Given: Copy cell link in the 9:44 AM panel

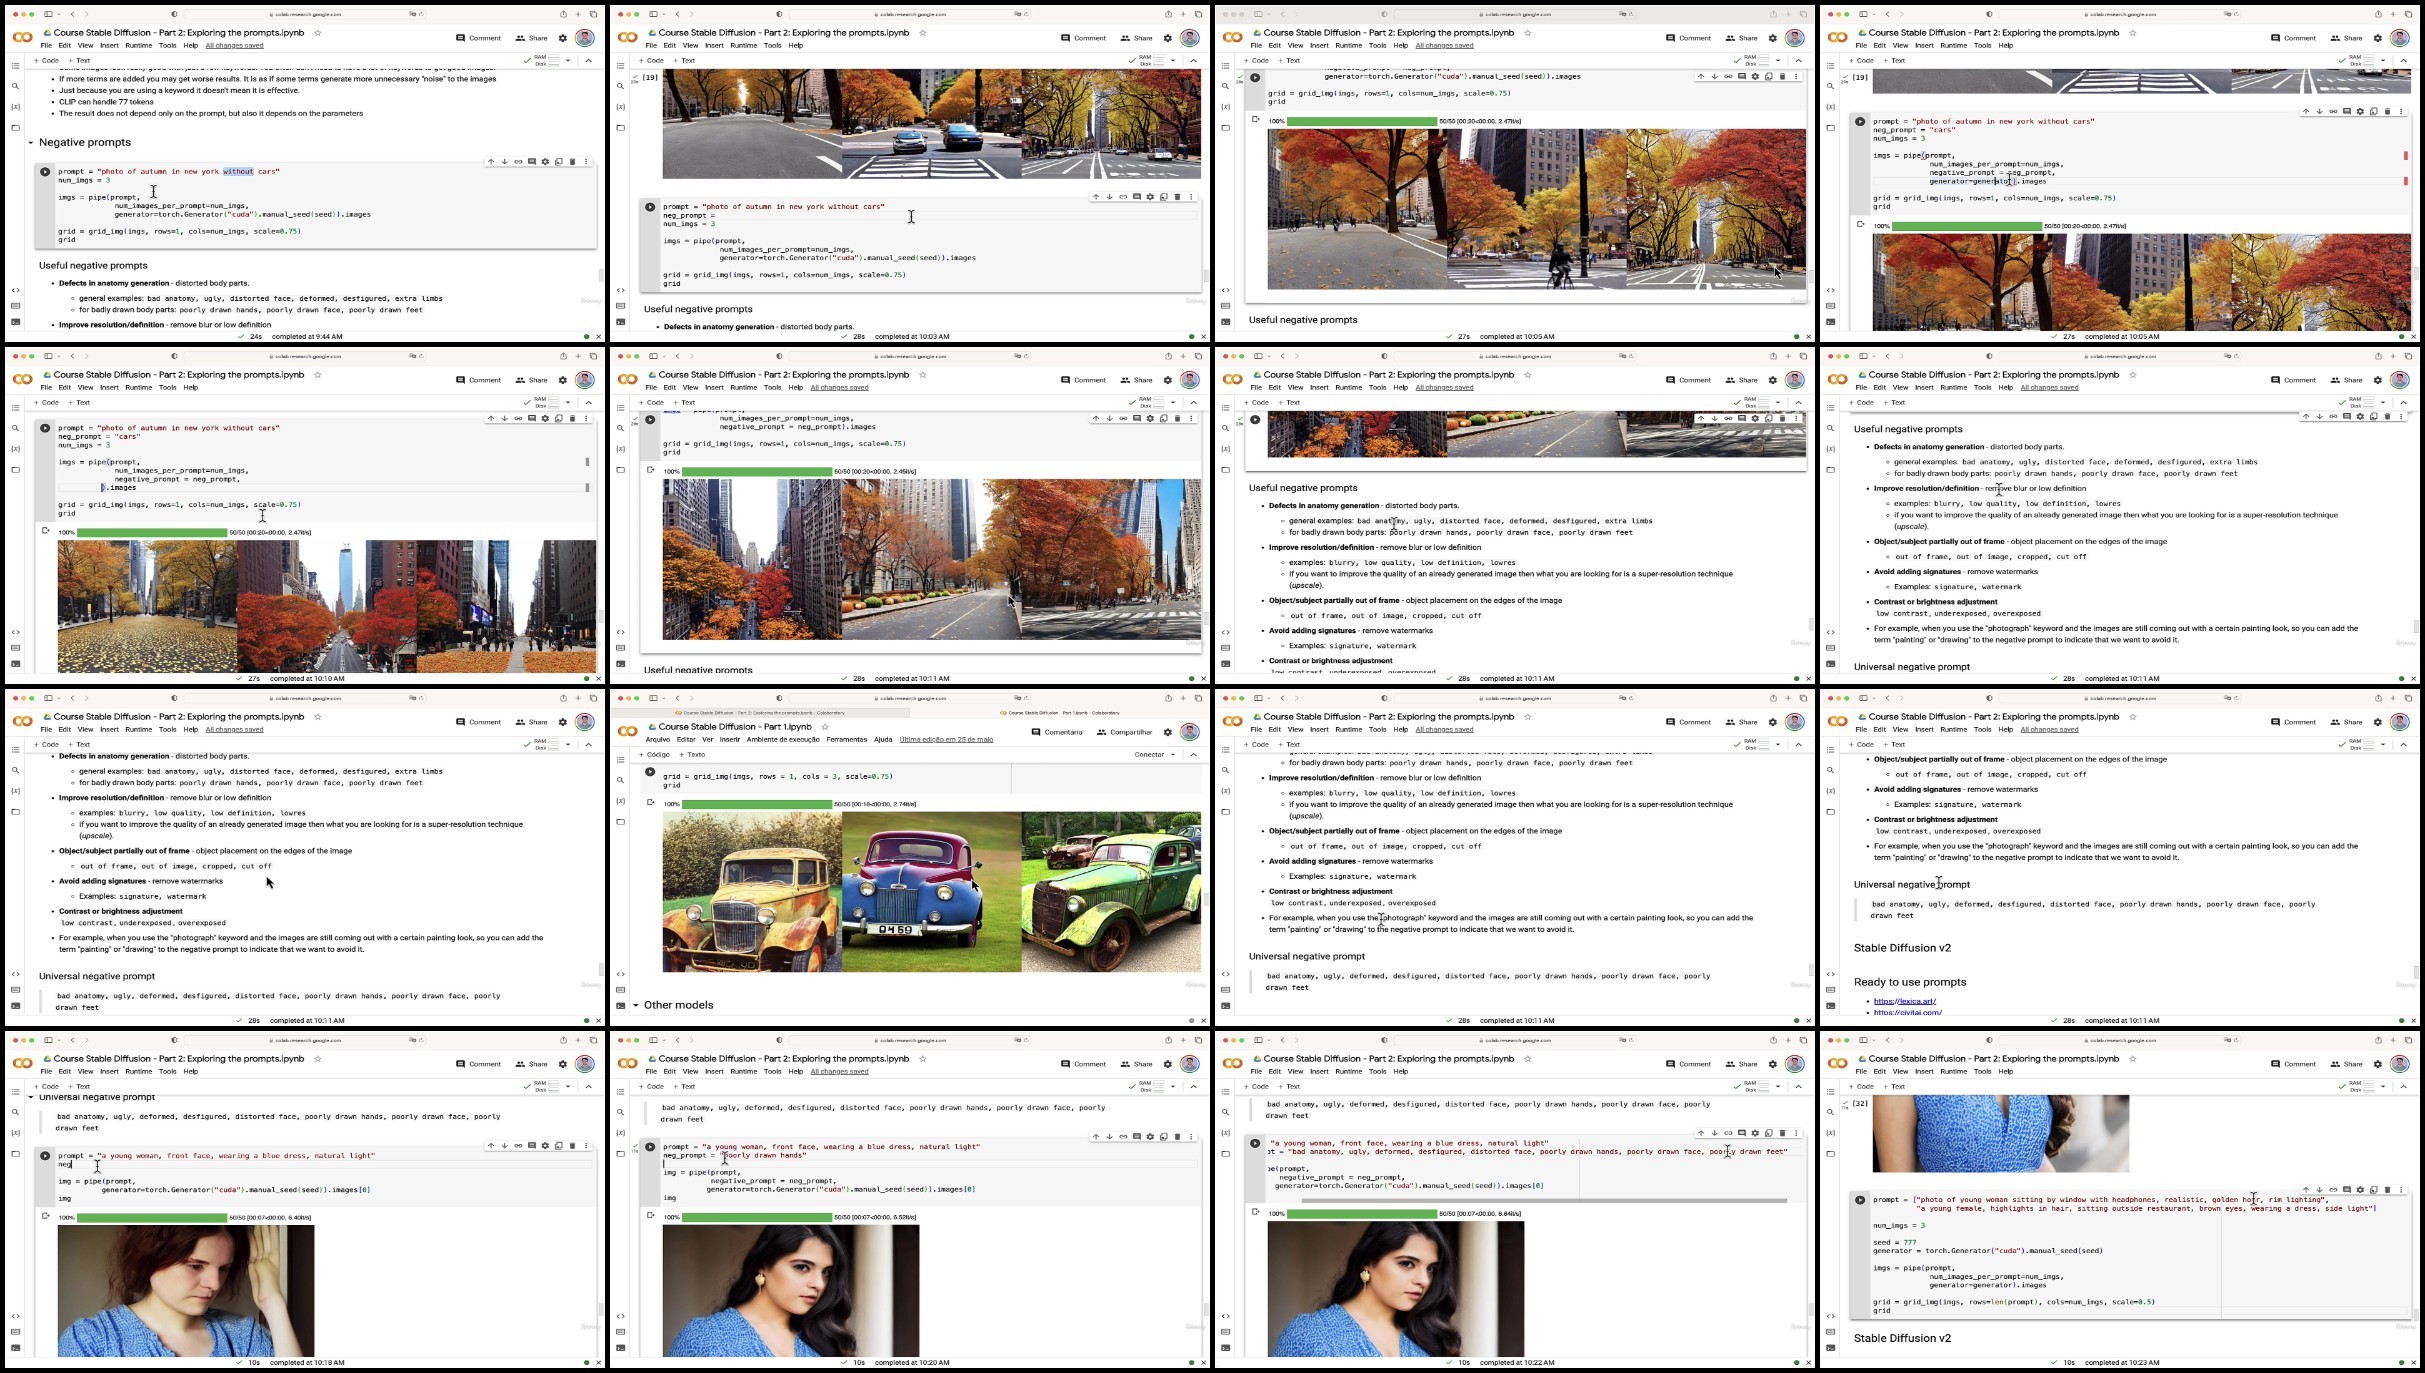Looking at the screenshot, I should point(518,161).
